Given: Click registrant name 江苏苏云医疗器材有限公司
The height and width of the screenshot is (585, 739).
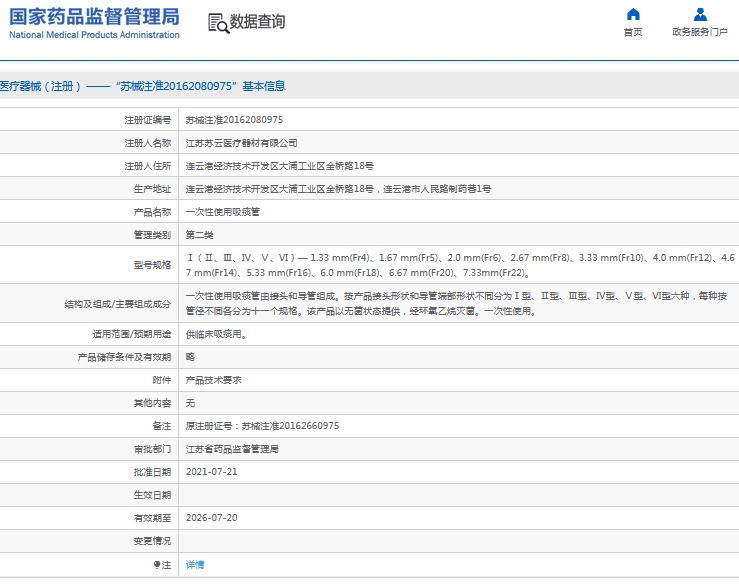Looking at the screenshot, I should tap(241, 143).
